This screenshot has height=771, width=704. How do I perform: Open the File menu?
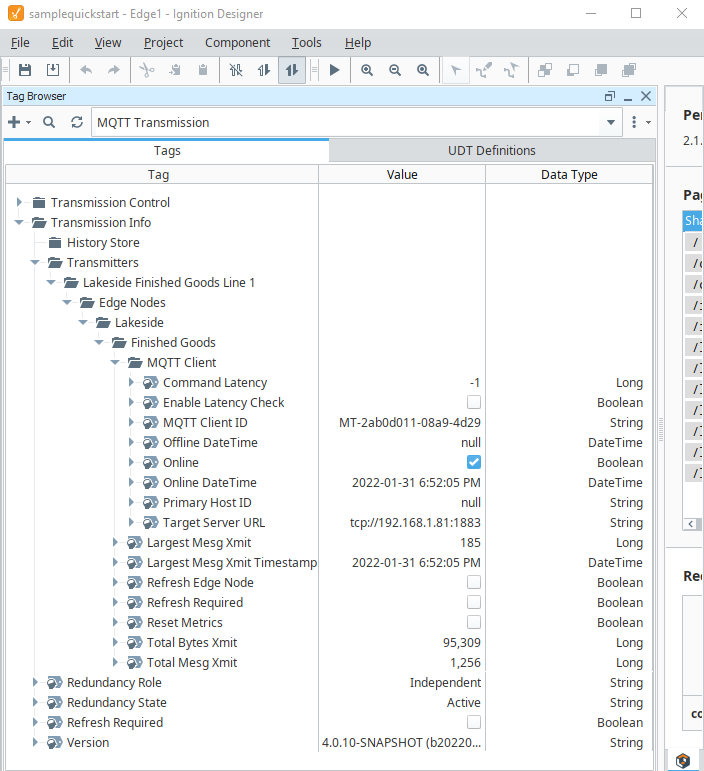[x=20, y=43]
